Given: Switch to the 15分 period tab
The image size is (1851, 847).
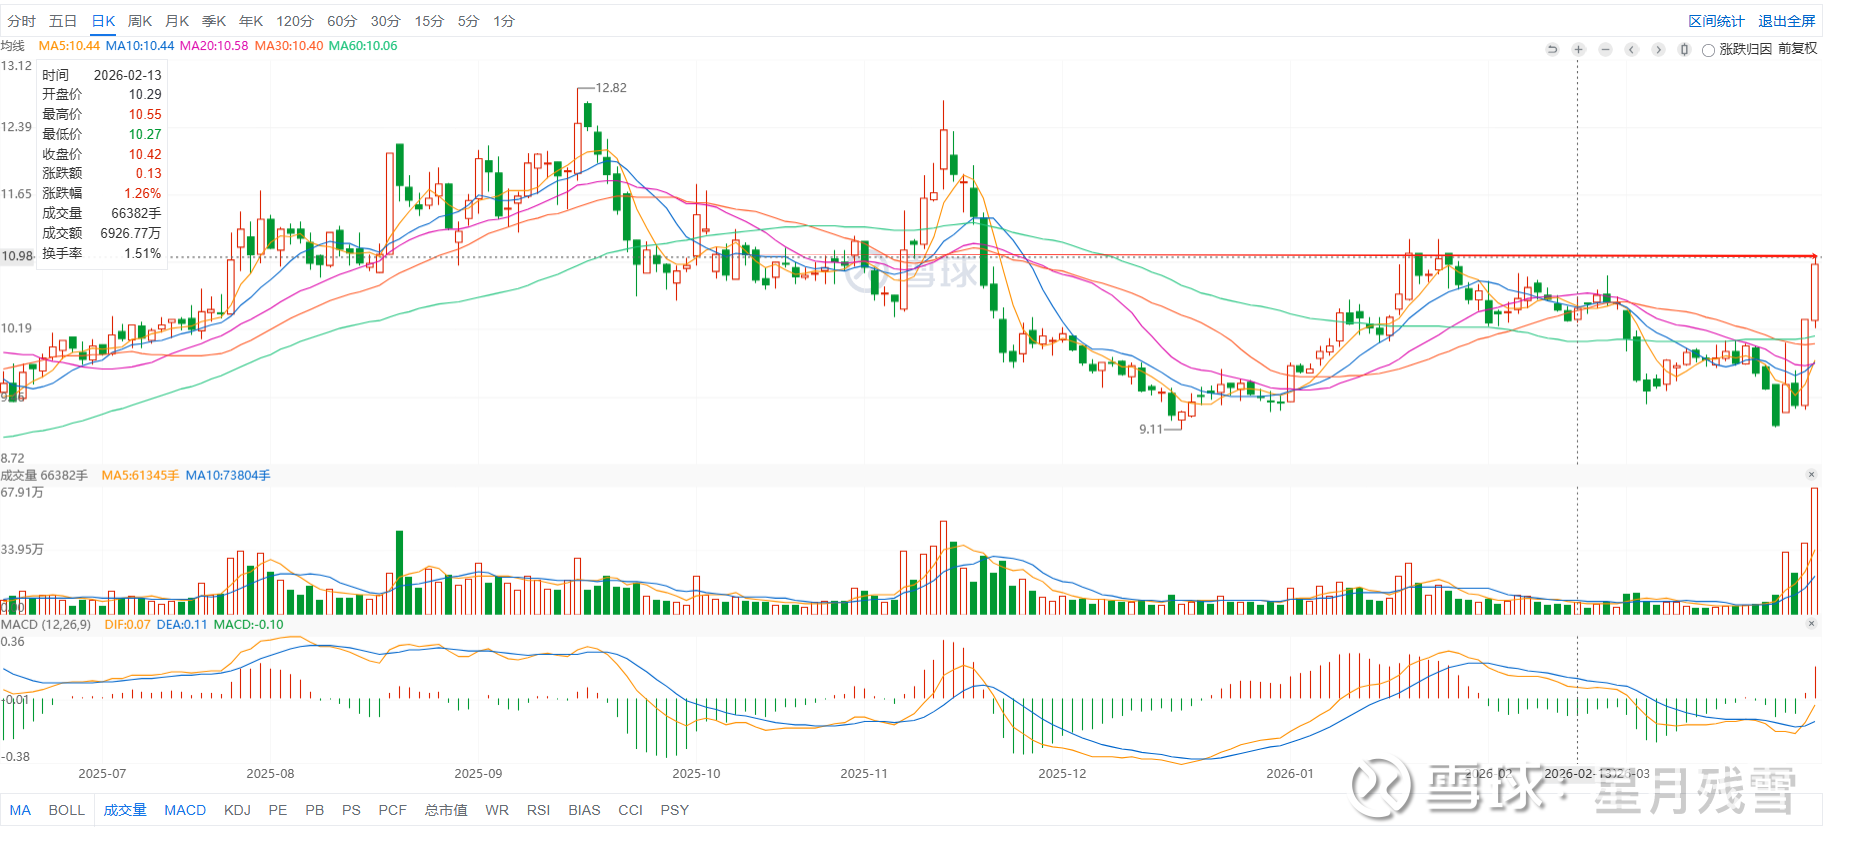Looking at the screenshot, I should point(430,21).
